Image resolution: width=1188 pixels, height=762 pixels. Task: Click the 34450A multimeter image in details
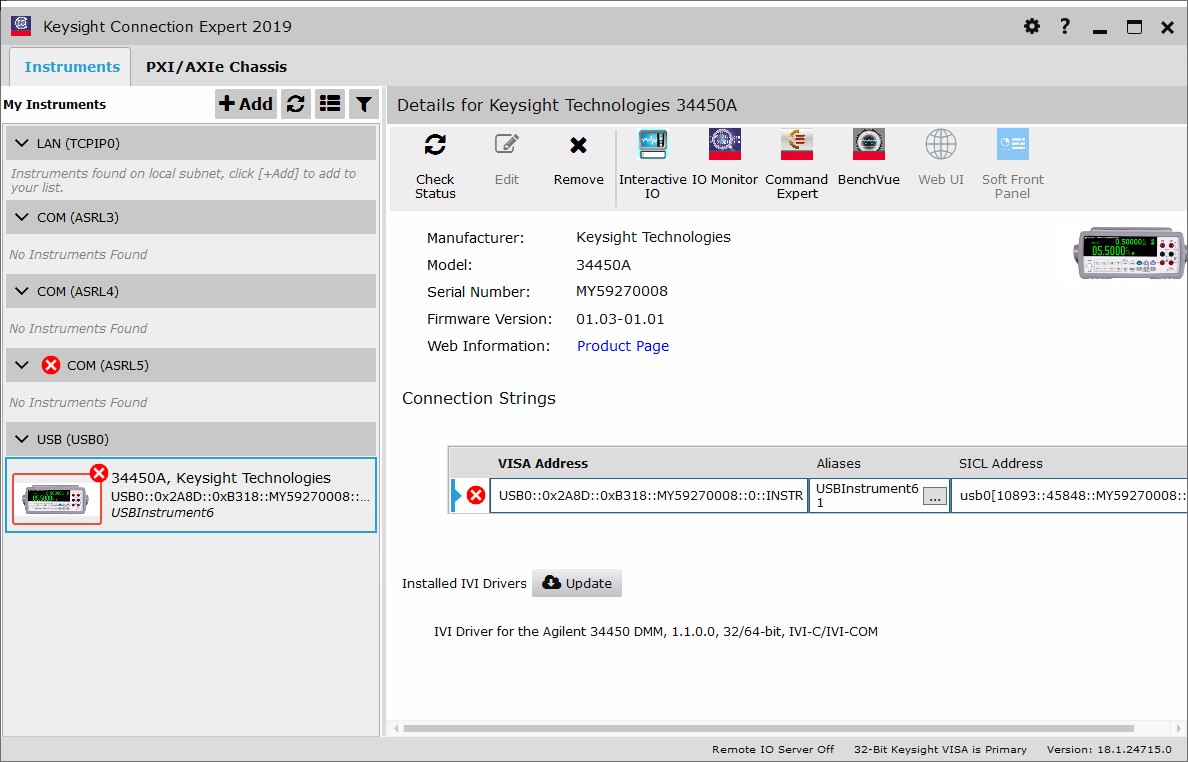tap(1131, 253)
